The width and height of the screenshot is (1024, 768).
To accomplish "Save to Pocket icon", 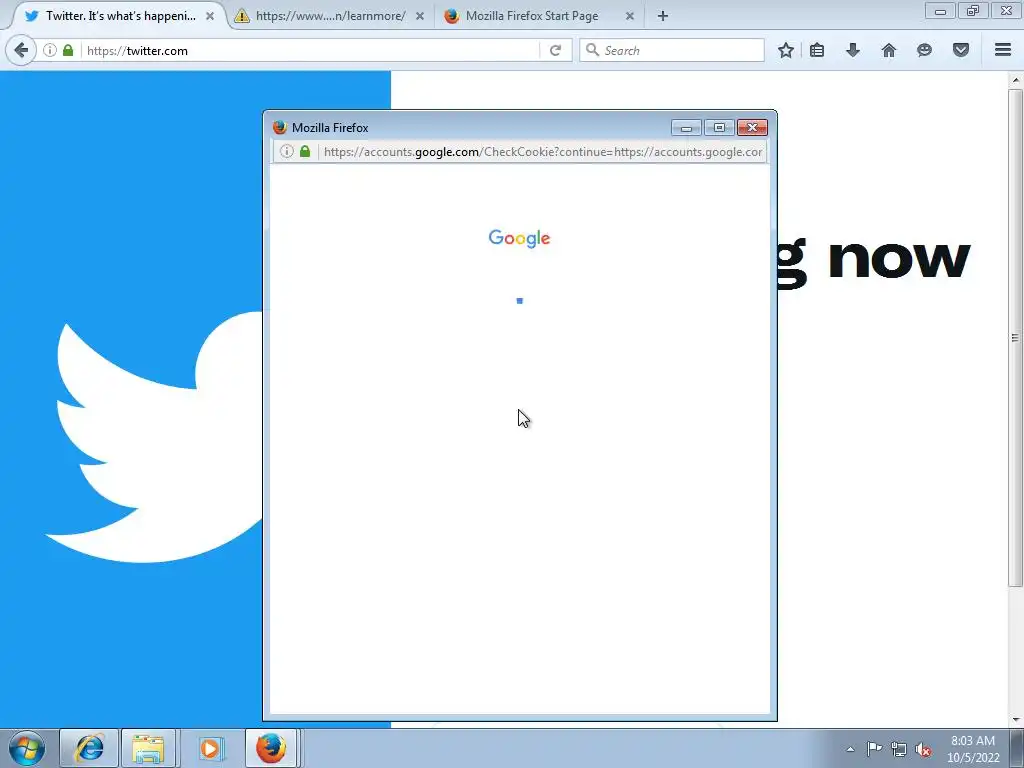I will click(961, 50).
